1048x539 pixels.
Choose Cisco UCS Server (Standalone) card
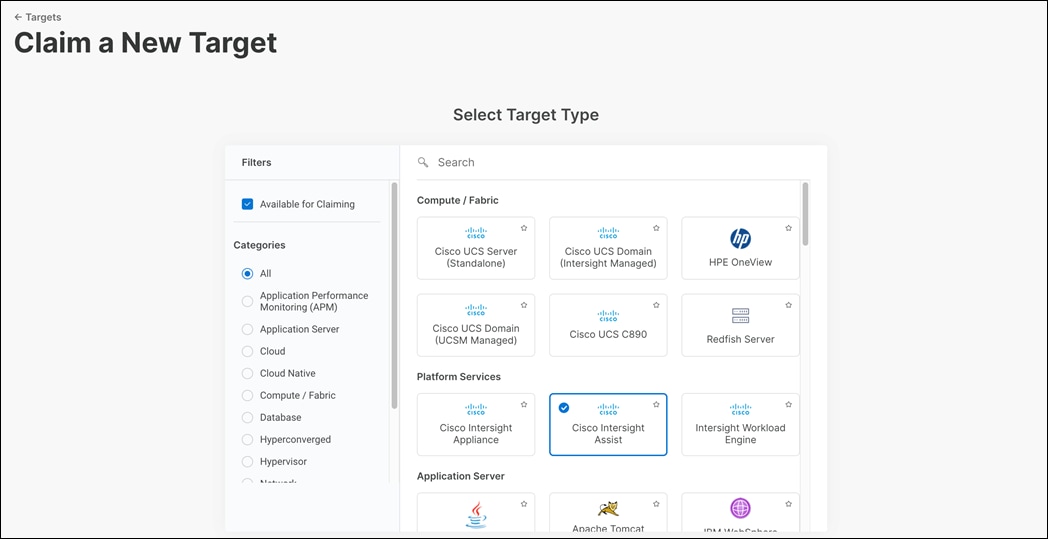pyautogui.click(x=476, y=248)
